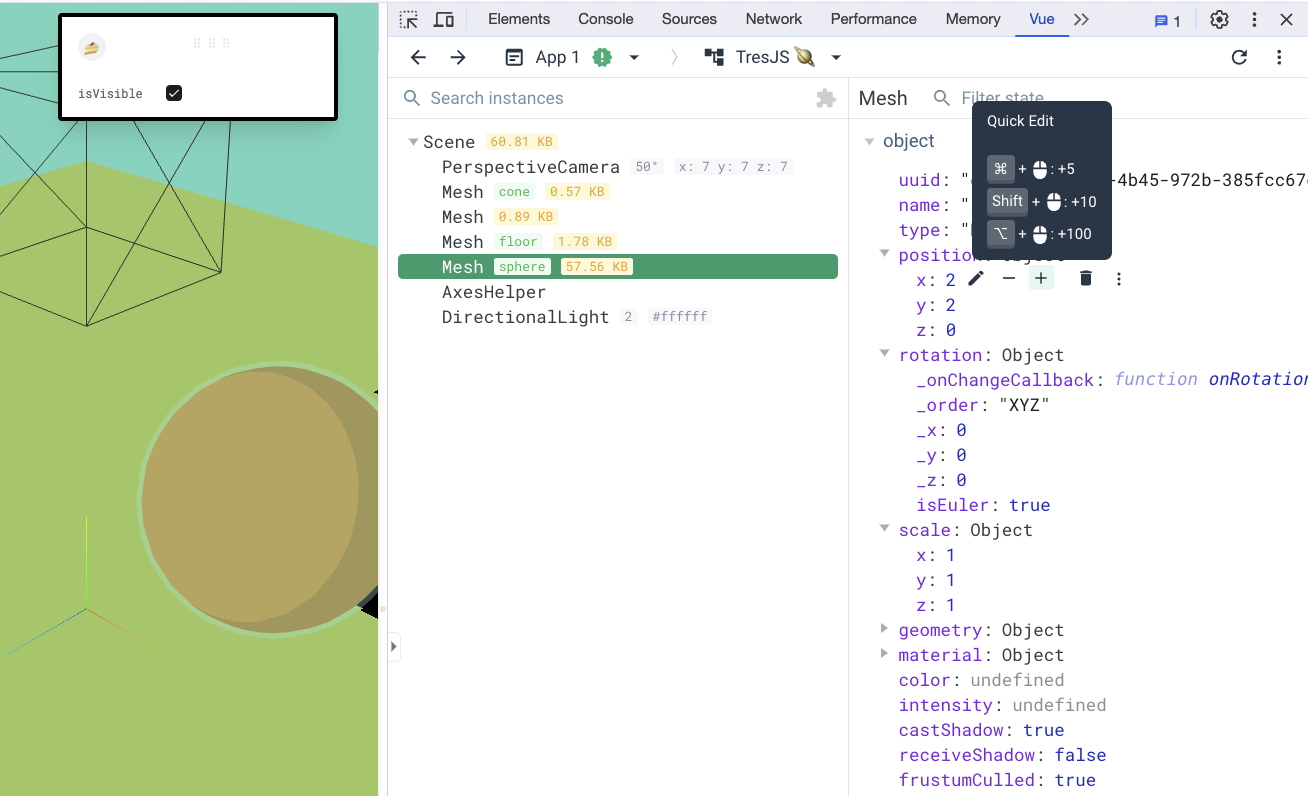1308x796 pixels.
Task: Go back with the left arrow icon
Action: click(419, 58)
